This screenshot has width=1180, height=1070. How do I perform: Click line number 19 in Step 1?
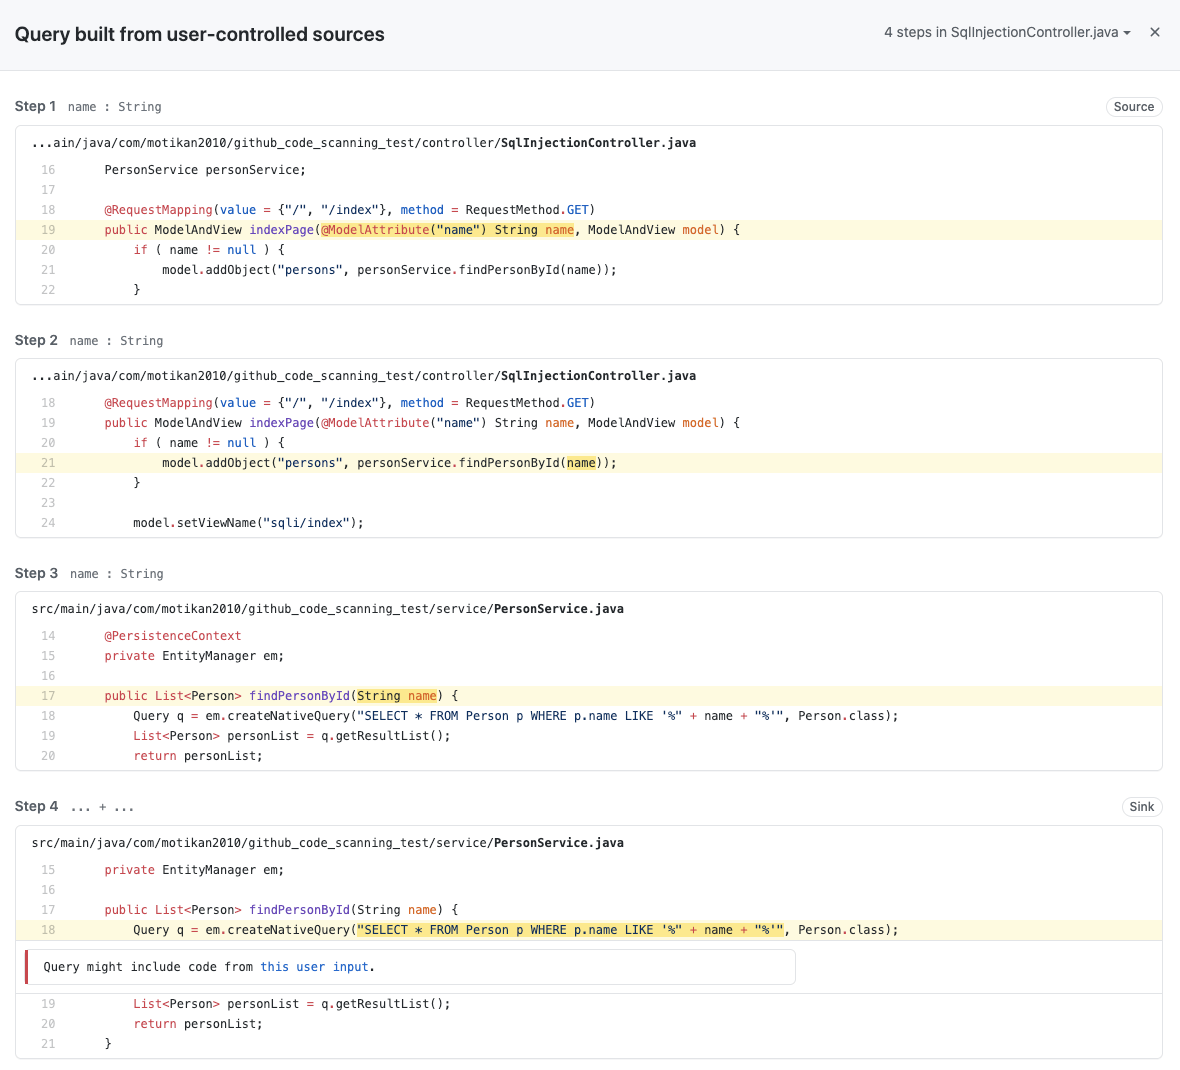click(48, 230)
